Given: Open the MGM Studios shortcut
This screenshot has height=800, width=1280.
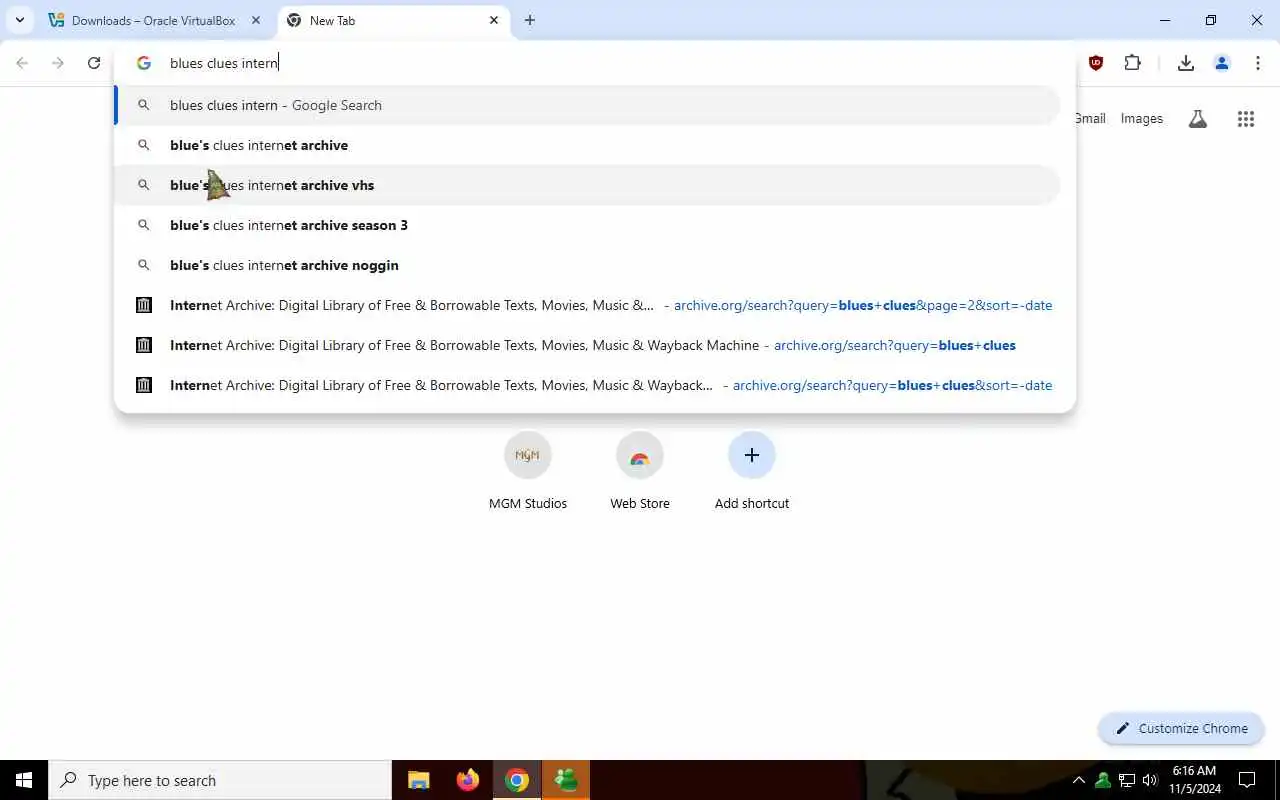Looking at the screenshot, I should pyautogui.click(x=528, y=470).
